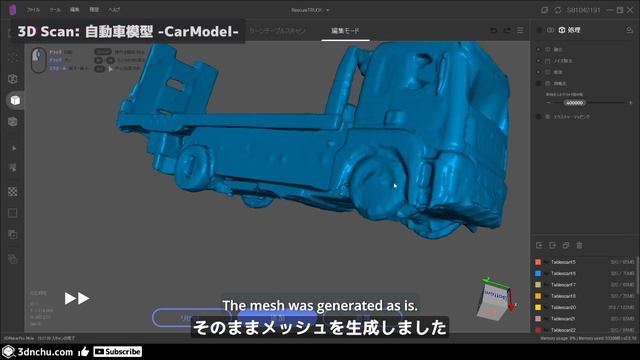This screenshot has height=360, width=640.
Task: Toggle the round dot left of 処理 header
Action: [x=539, y=30]
